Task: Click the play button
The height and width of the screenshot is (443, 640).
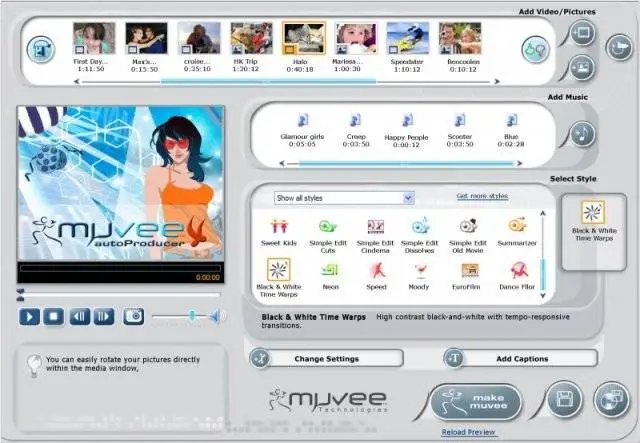Action: (29, 316)
